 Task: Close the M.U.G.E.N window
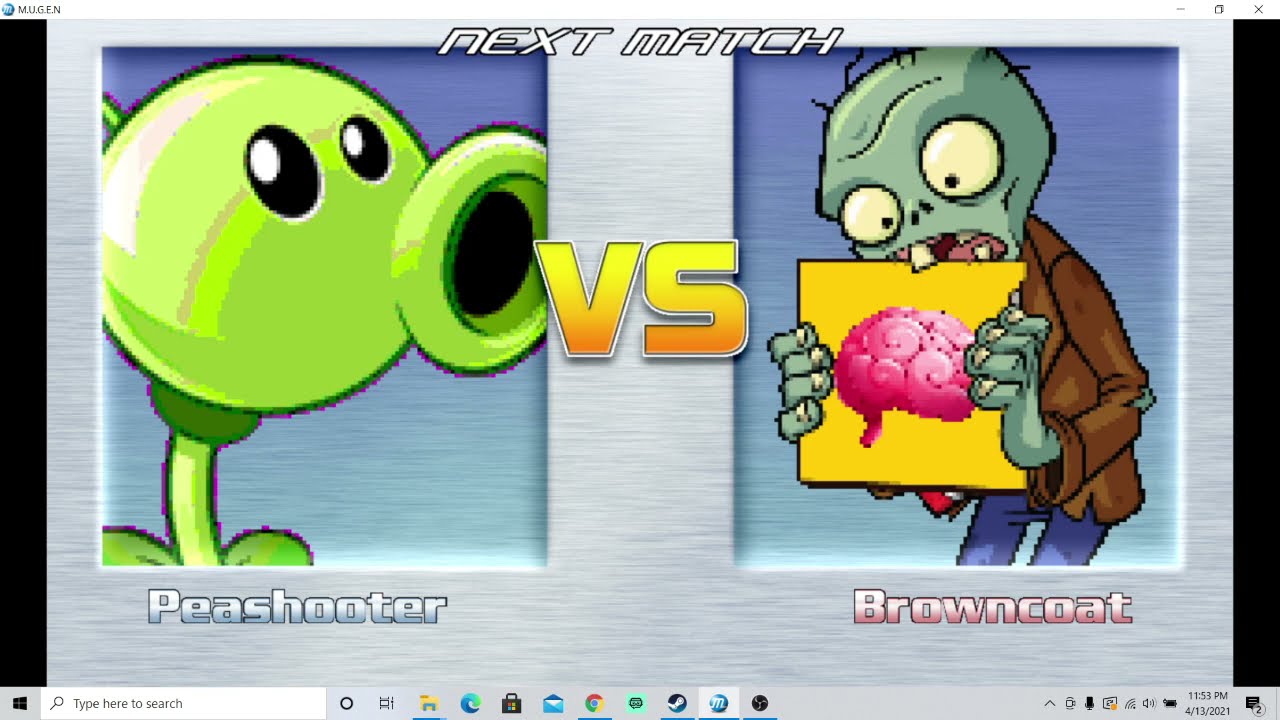[x=1258, y=9]
